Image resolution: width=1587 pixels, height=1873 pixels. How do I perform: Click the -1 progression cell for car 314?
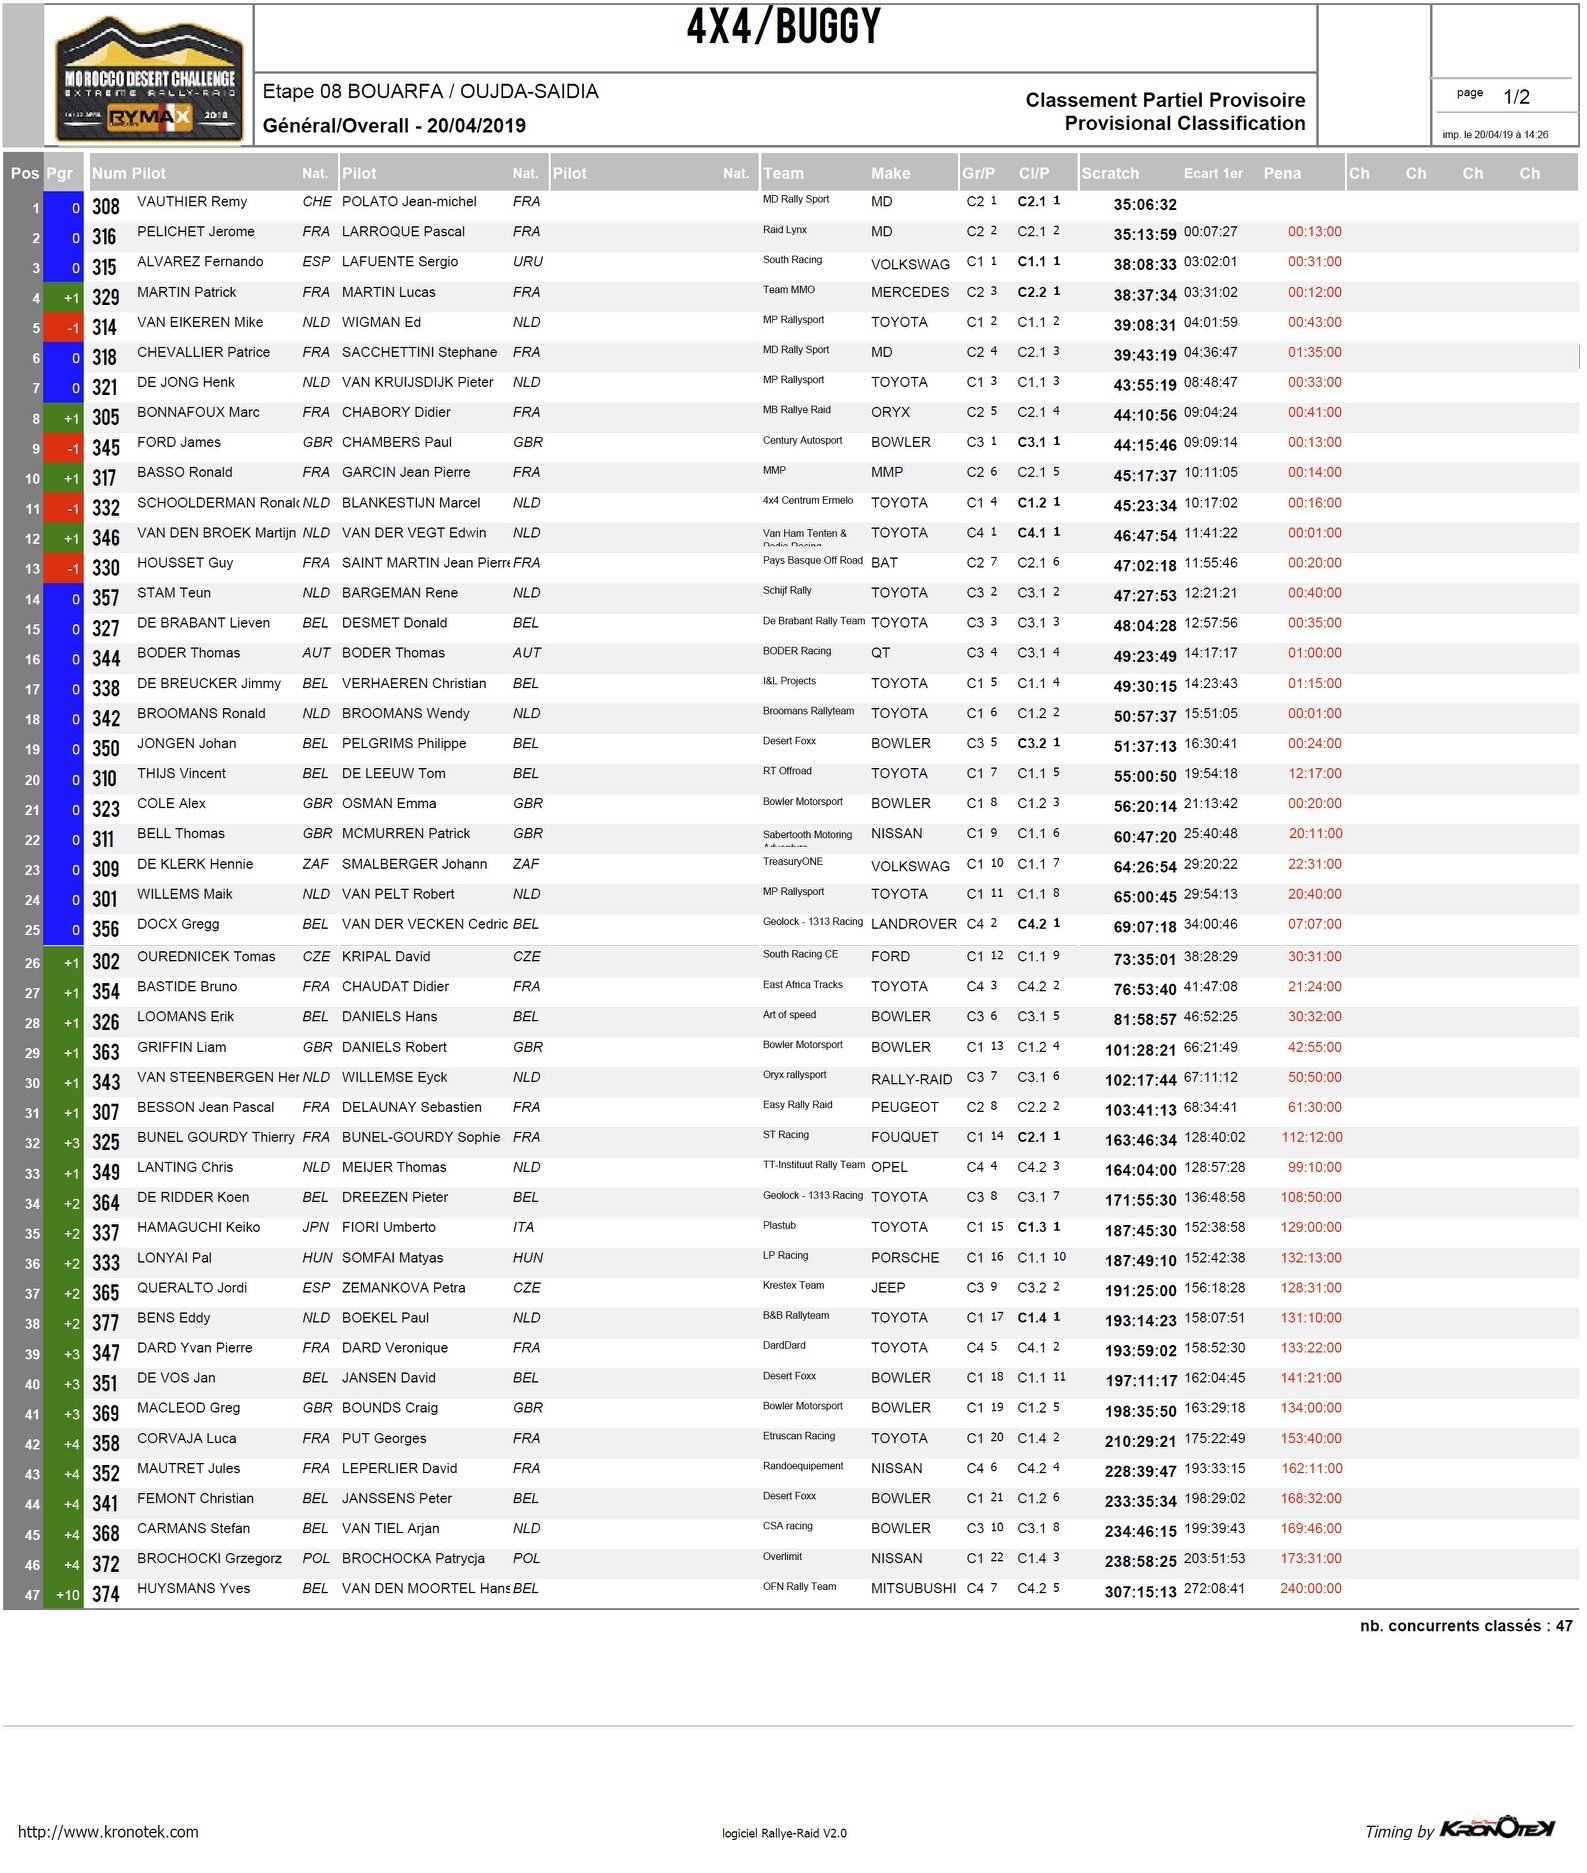[63, 328]
